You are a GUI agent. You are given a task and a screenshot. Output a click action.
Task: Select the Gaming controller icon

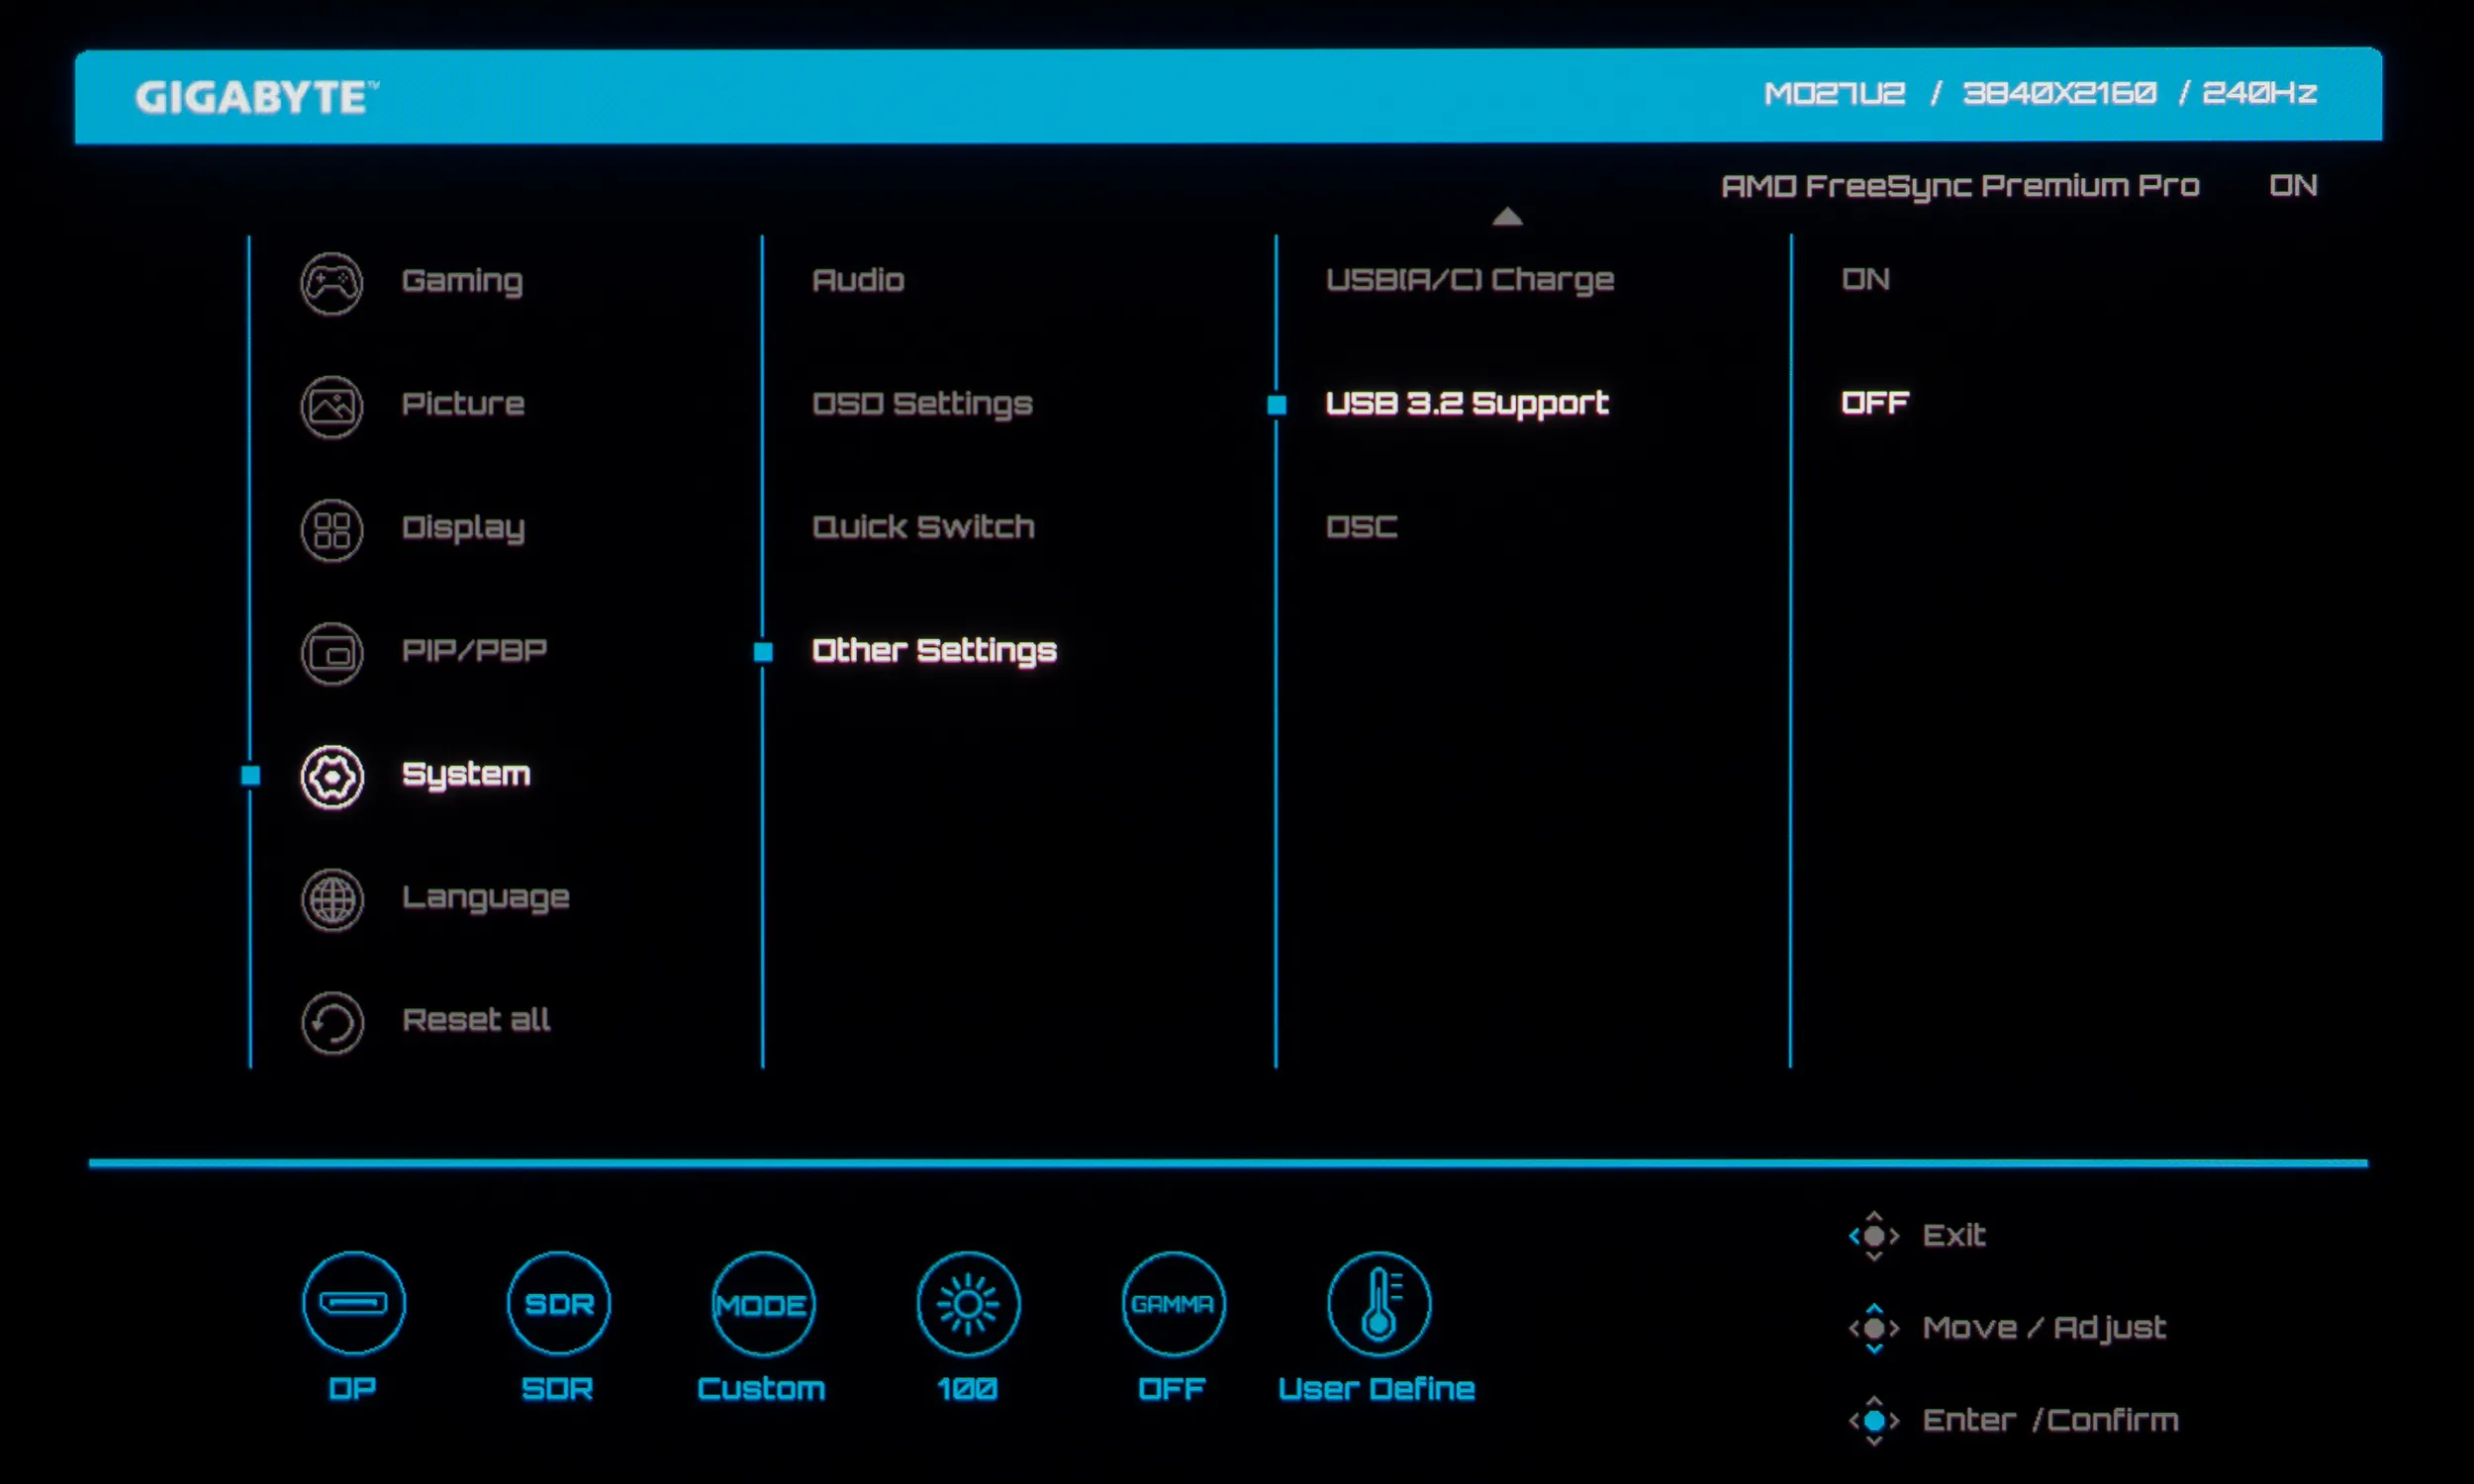(x=332, y=283)
